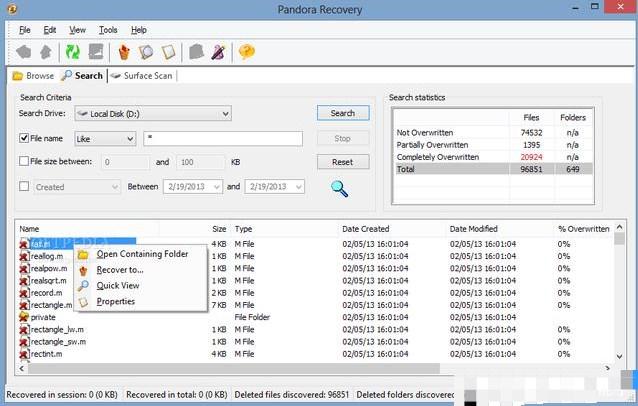Open the Created date type dropdown
The image size is (638, 406).
[x=77, y=187]
